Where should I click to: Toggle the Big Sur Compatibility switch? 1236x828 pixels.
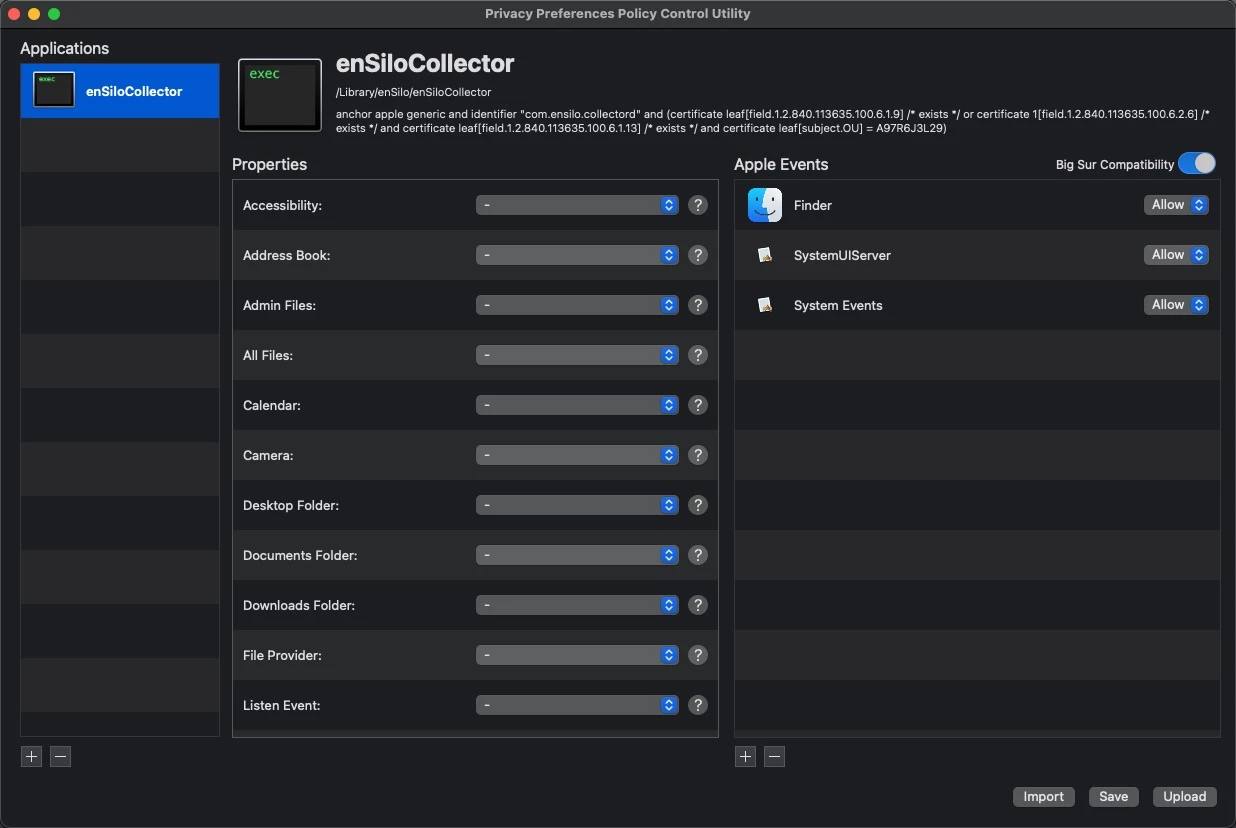(1197, 164)
